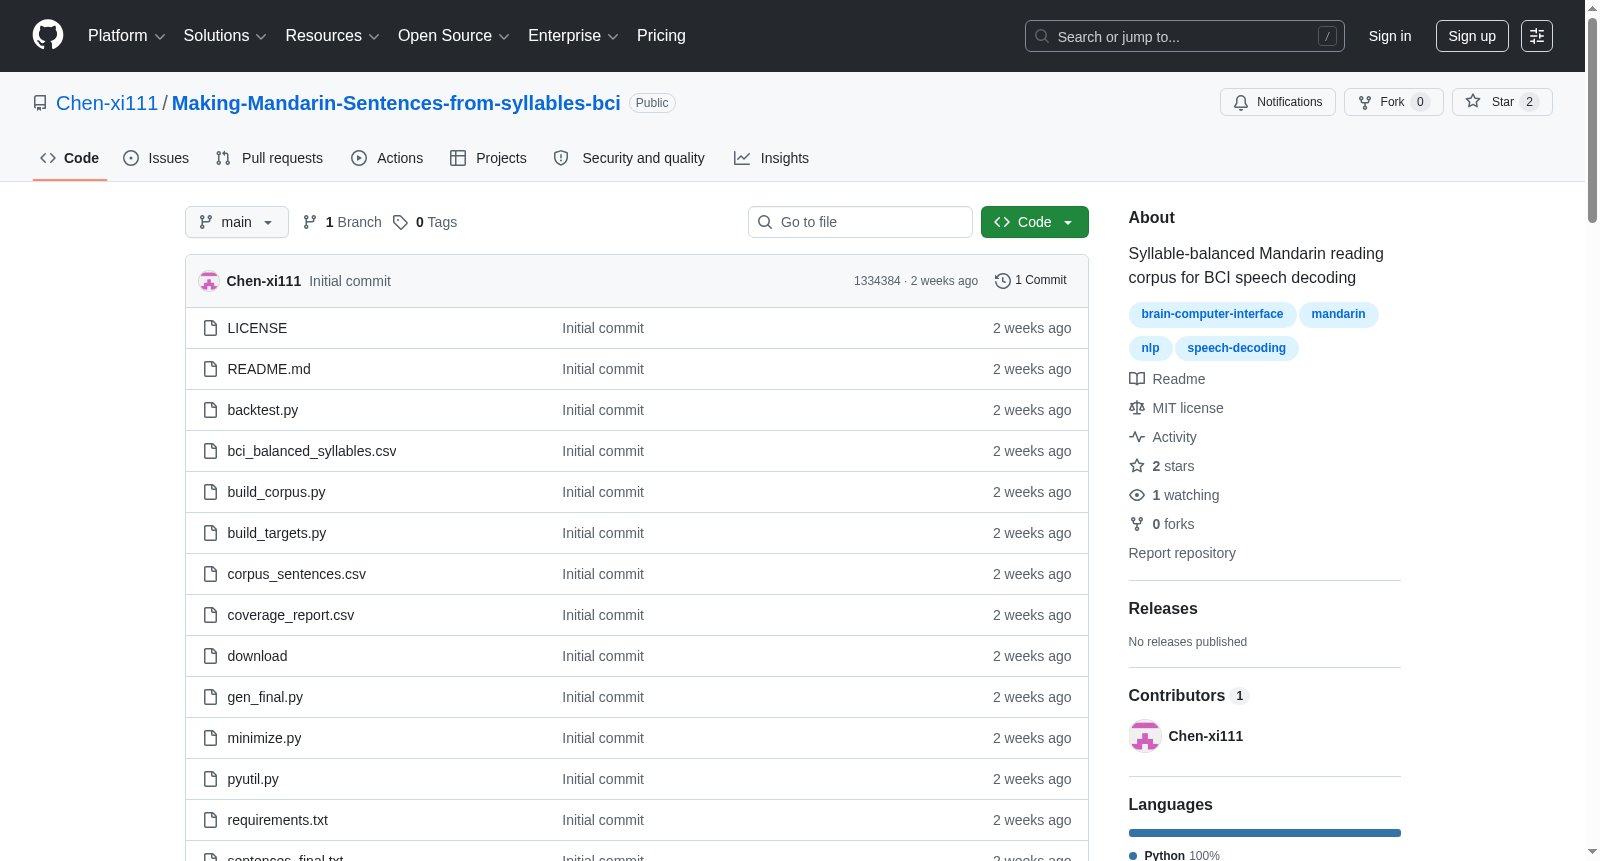Screen dimensions: 1600x861
Task: Click the Report repository link
Action: 1182,553
